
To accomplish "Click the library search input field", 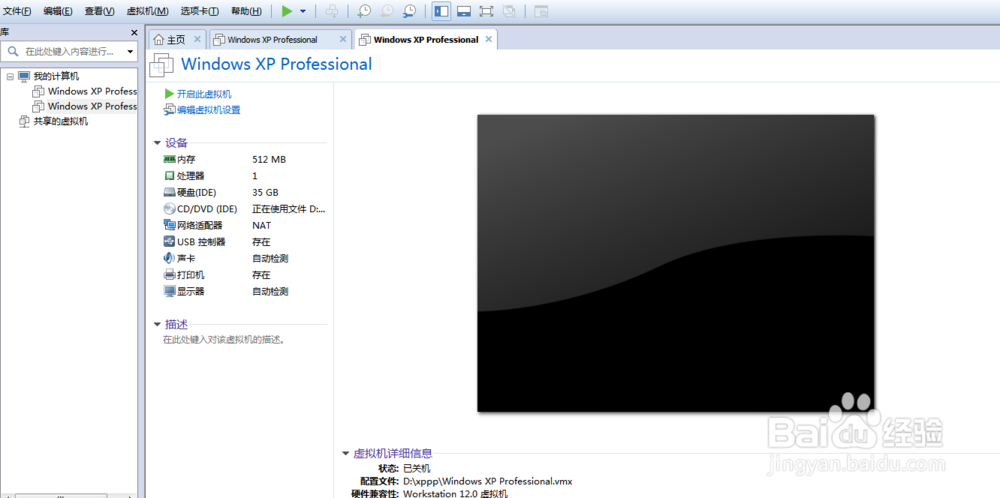I will (69, 52).
